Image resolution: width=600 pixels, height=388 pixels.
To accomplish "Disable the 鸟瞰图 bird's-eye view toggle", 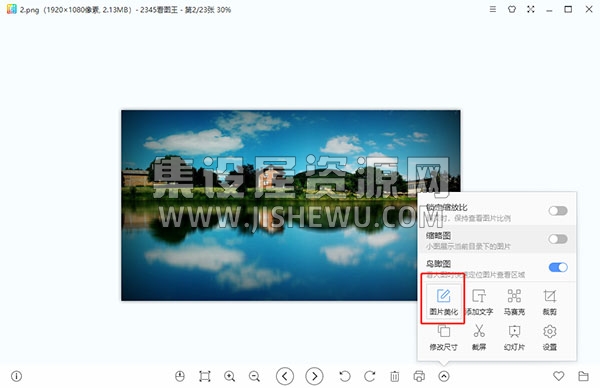I will click(x=558, y=267).
